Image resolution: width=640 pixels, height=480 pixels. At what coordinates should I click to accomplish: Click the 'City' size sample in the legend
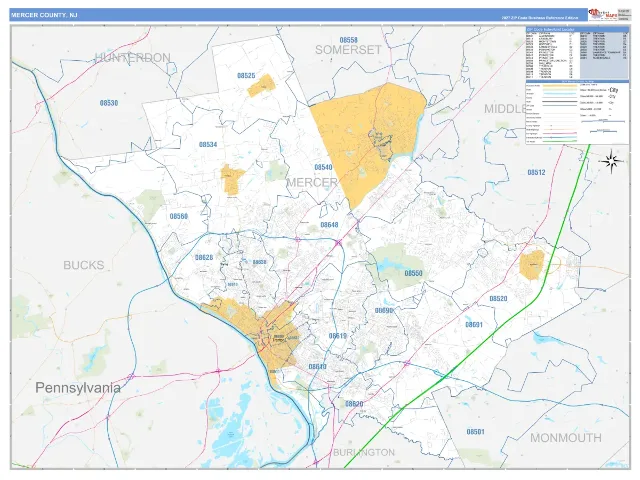(613, 90)
